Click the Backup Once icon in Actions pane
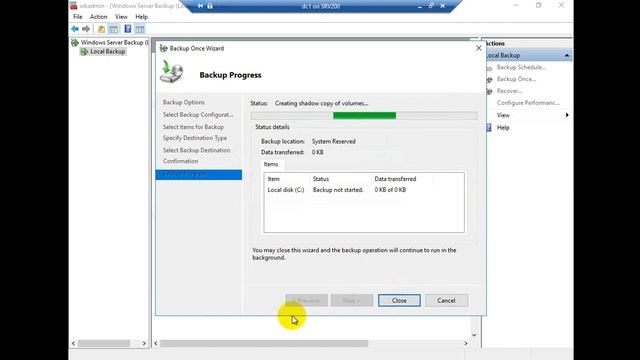Image resolution: width=640 pixels, height=360 pixels. pos(489,79)
